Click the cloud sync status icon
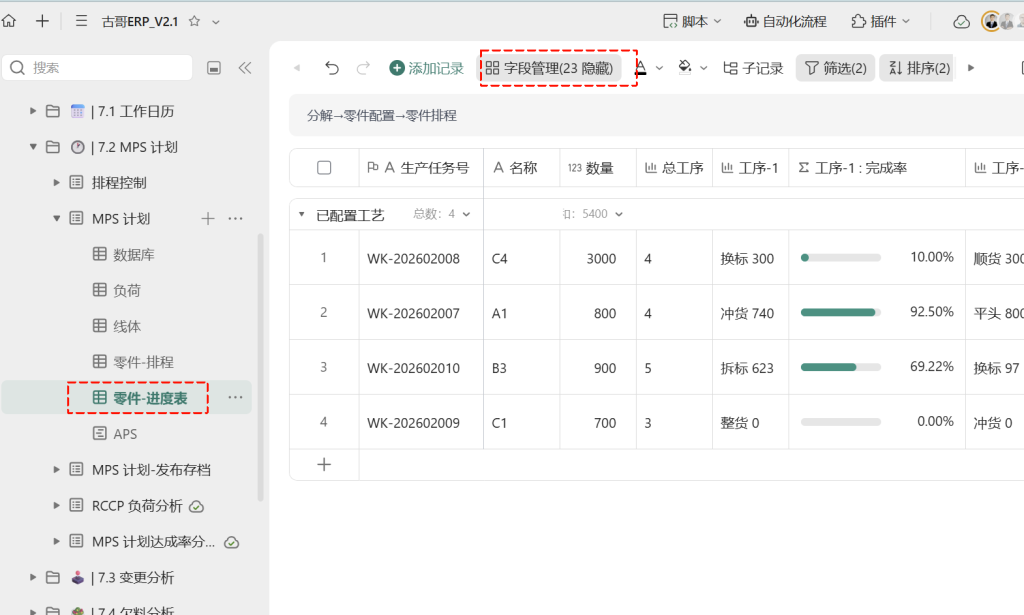 point(961,22)
